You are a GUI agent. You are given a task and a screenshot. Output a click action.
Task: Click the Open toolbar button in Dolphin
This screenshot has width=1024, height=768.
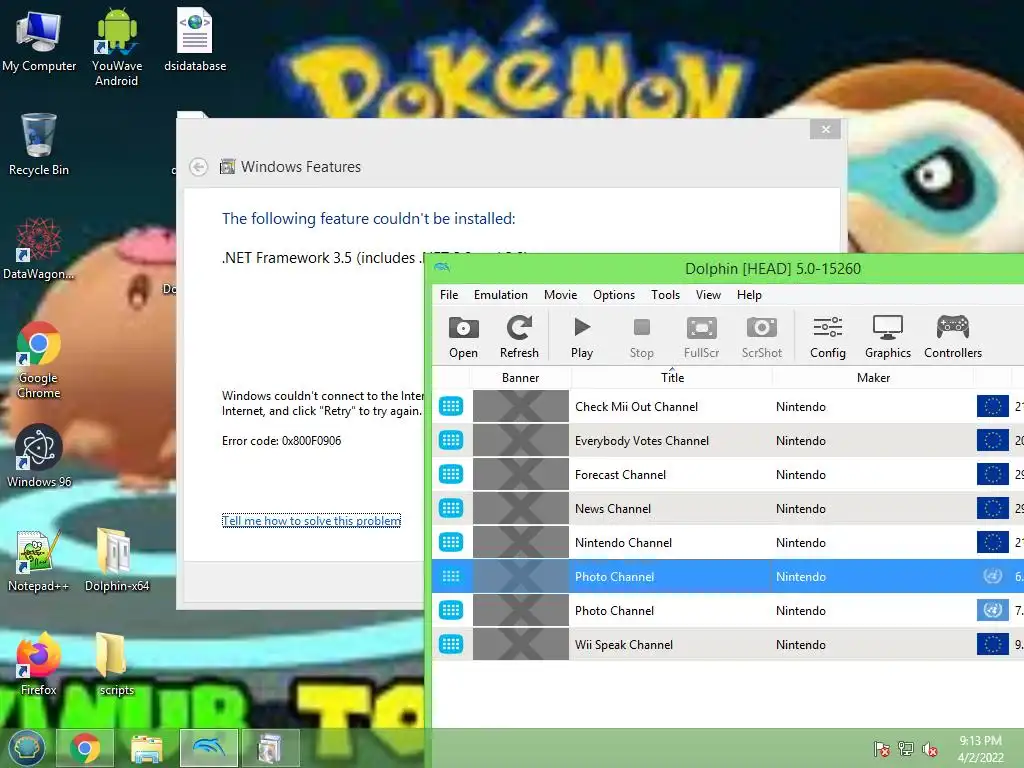(464, 337)
